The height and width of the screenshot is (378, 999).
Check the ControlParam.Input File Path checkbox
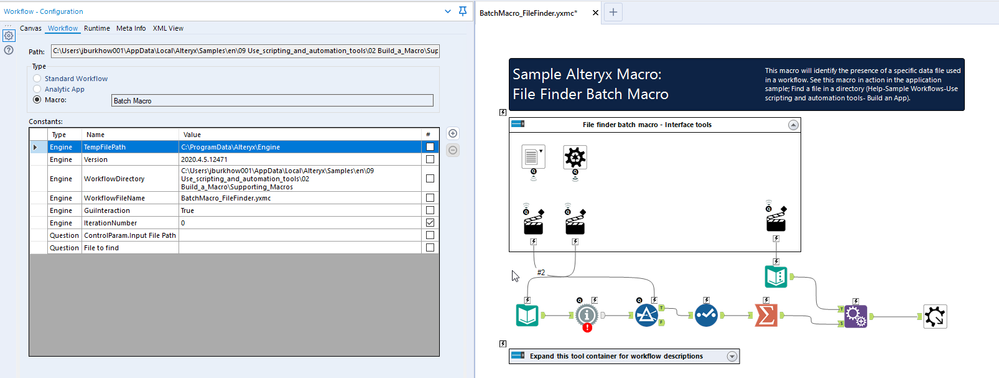click(430, 235)
